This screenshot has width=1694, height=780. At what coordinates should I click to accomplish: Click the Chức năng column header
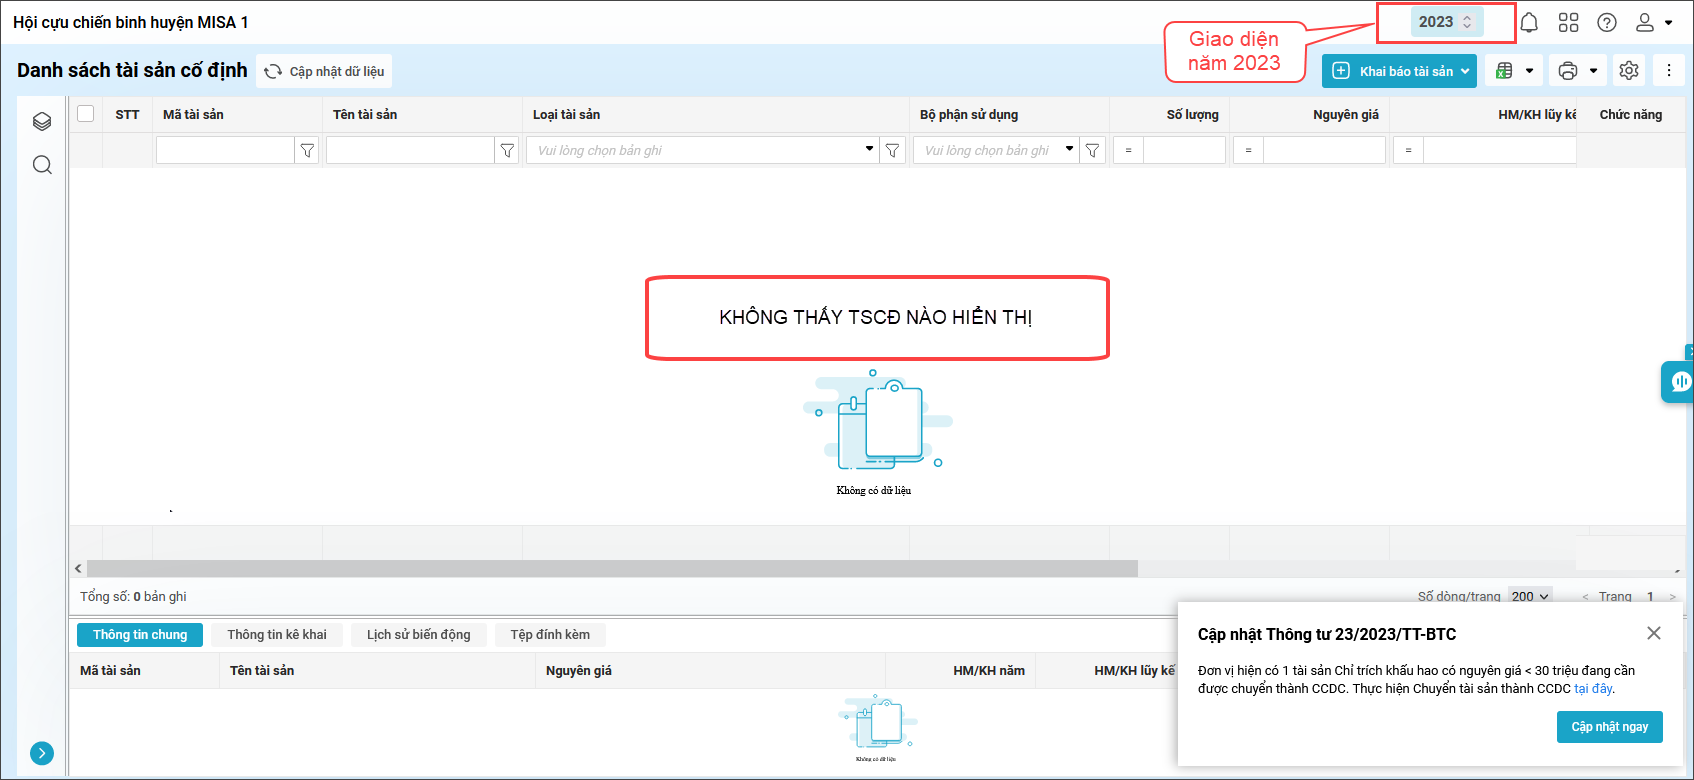1631,115
